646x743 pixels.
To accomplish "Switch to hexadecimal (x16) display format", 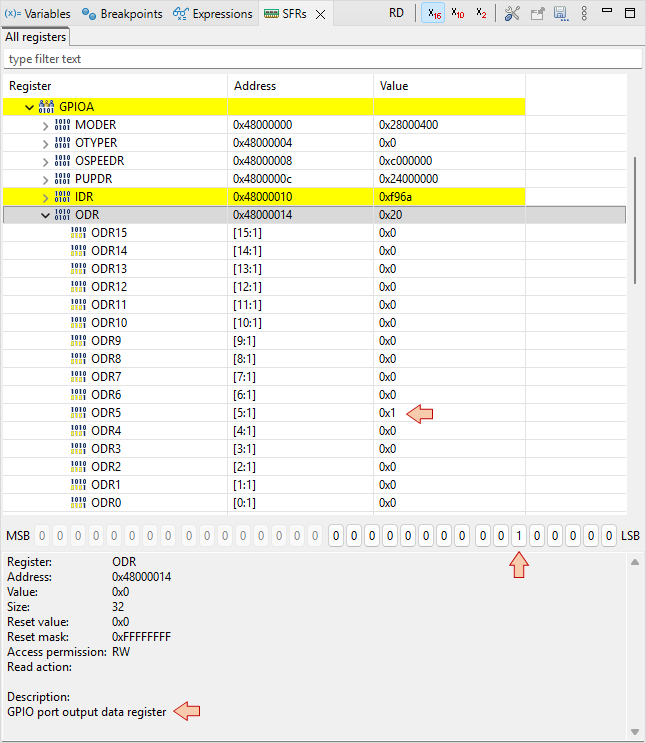I will click(x=433, y=14).
